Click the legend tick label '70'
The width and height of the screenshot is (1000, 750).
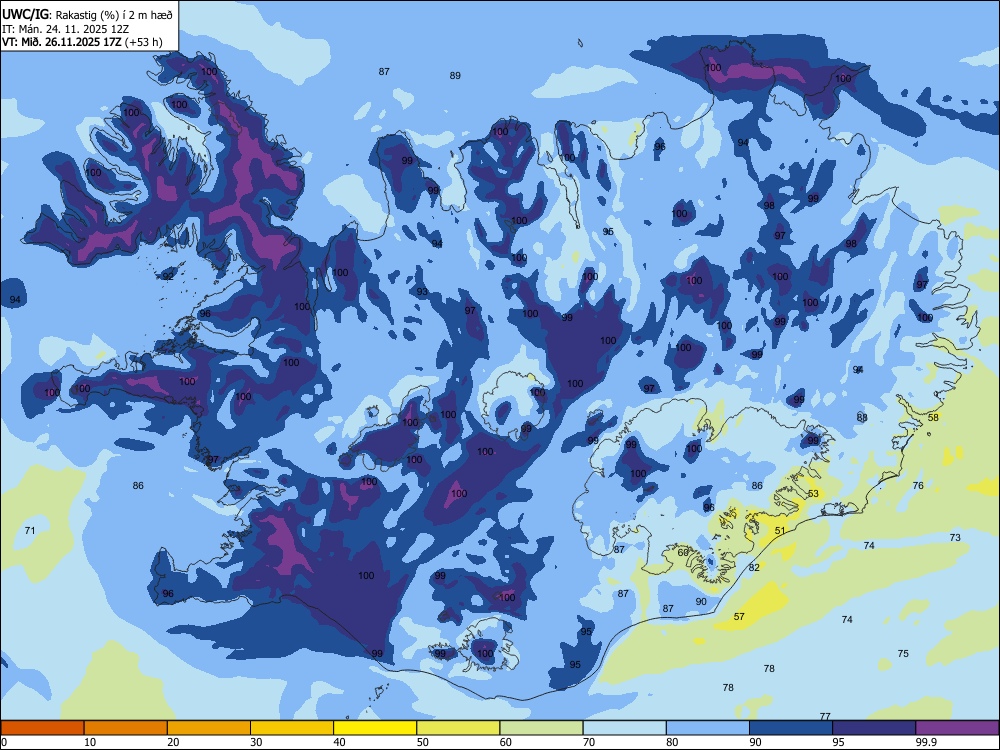click(x=589, y=742)
